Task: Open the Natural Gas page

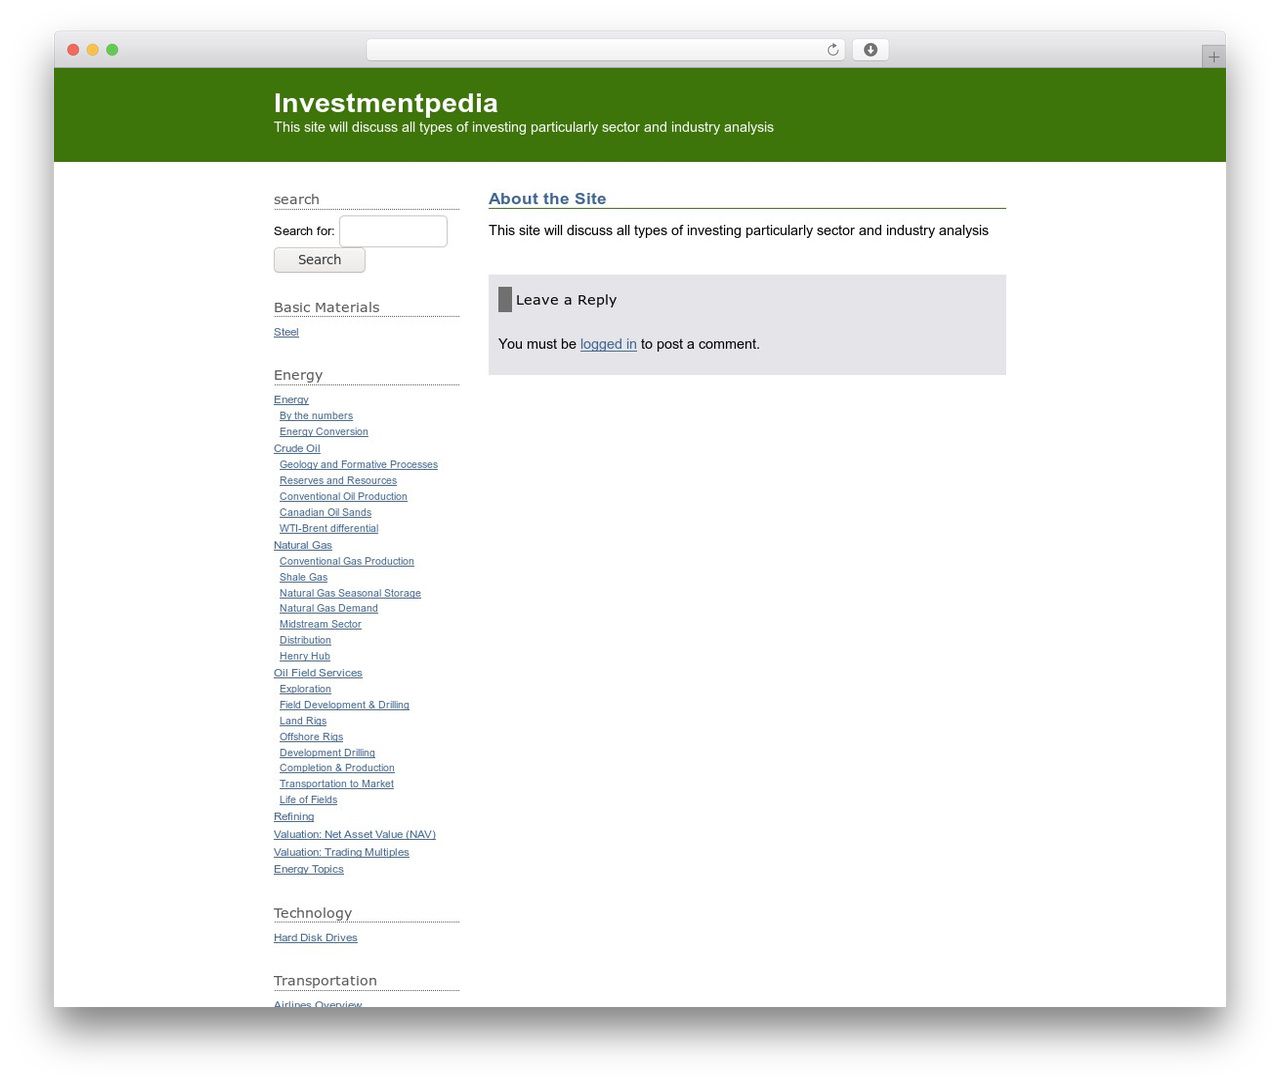Action: pos(303,546)
